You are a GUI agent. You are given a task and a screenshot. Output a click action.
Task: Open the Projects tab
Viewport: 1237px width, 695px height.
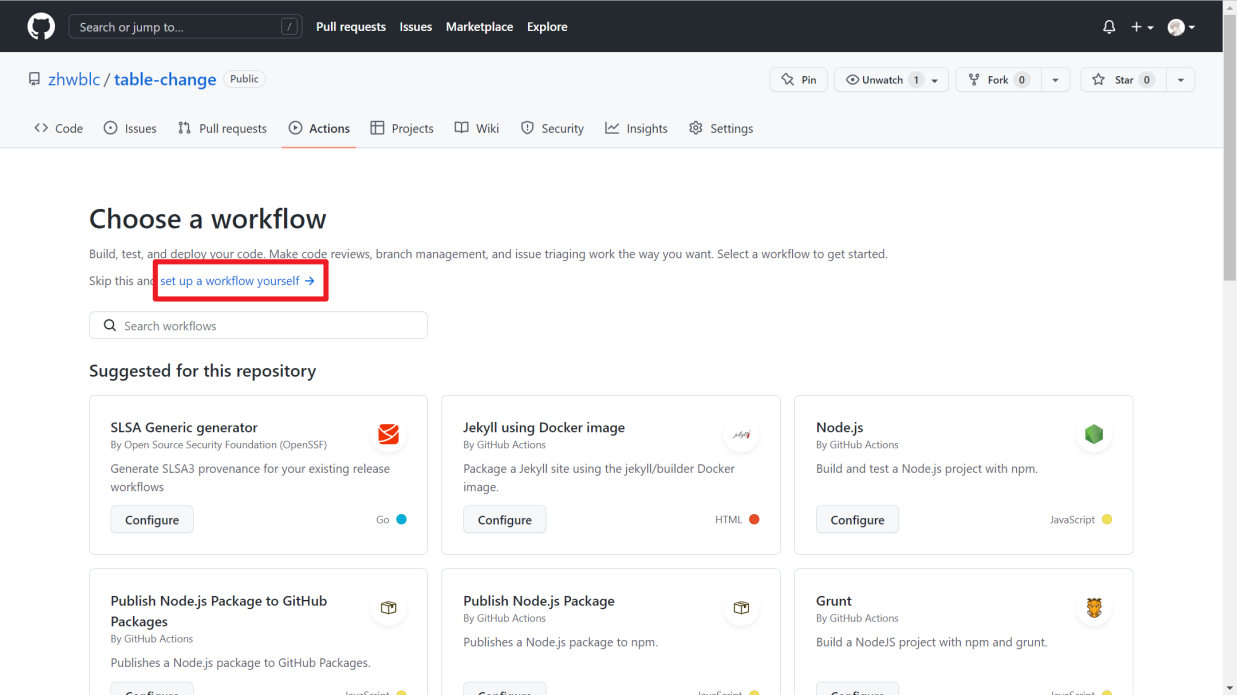(402, 128)
